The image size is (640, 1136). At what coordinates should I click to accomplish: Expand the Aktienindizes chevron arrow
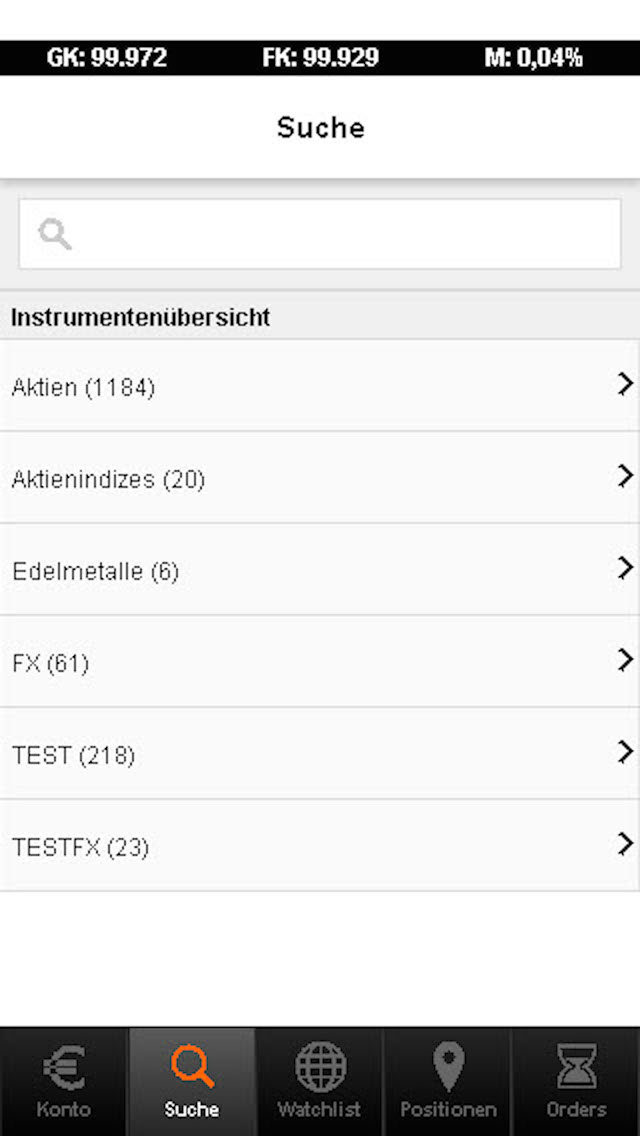(x=626, y=475)
